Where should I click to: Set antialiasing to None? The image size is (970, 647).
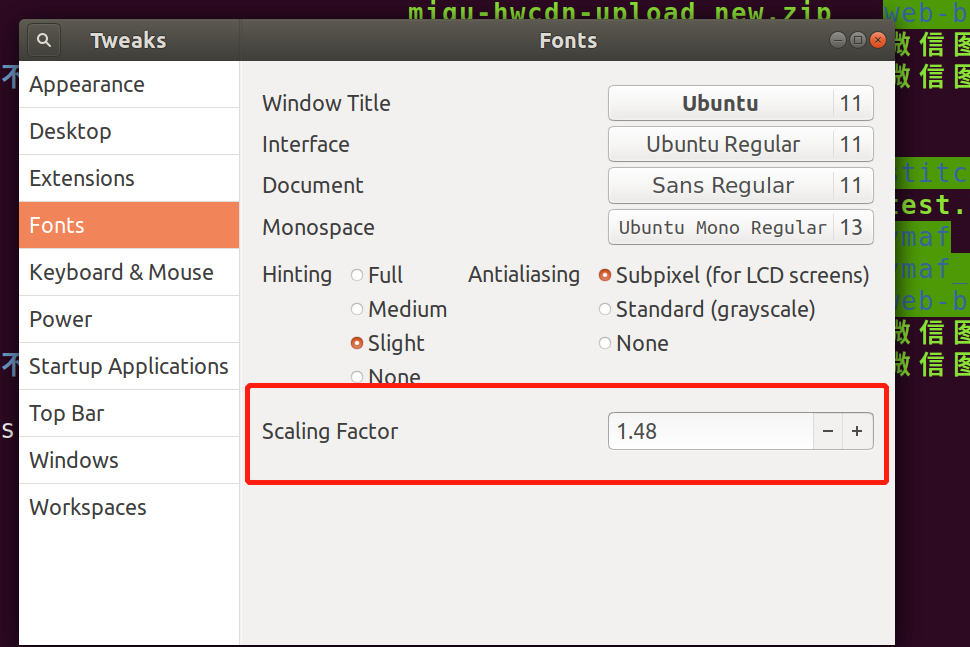tap(605, 344)
